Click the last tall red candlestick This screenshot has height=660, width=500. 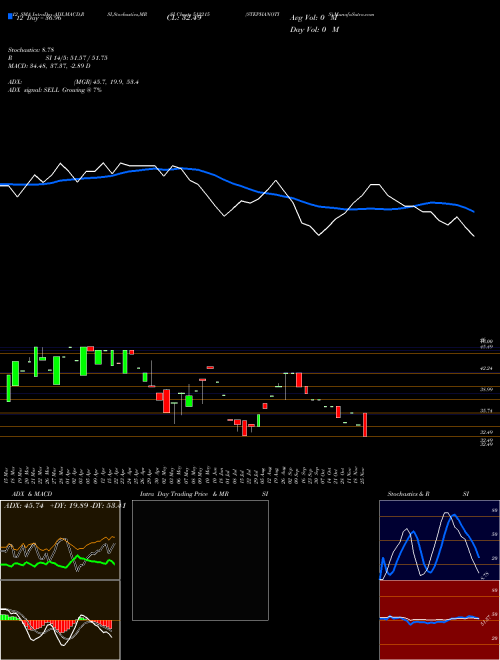[x=365, y=425]
